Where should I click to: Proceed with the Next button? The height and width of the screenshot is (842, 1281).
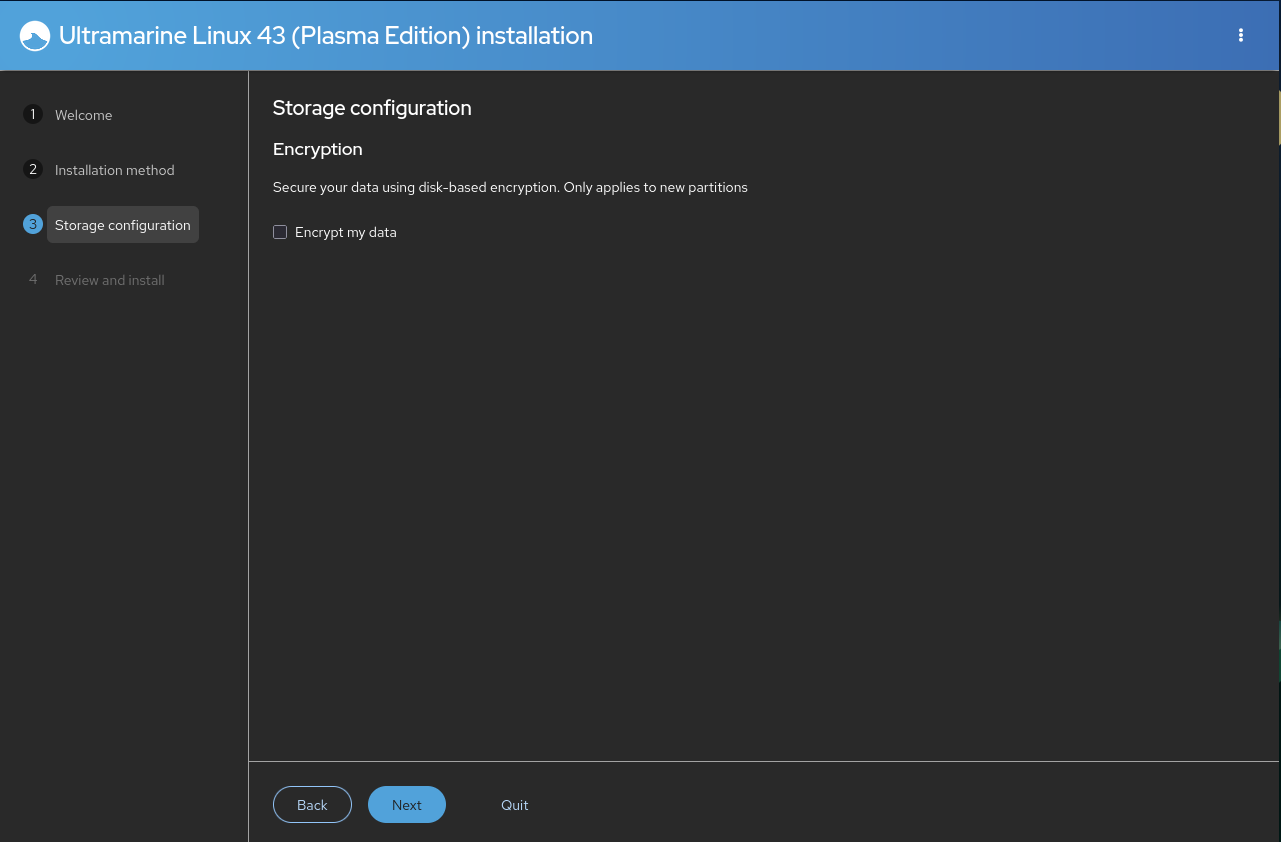407,805
